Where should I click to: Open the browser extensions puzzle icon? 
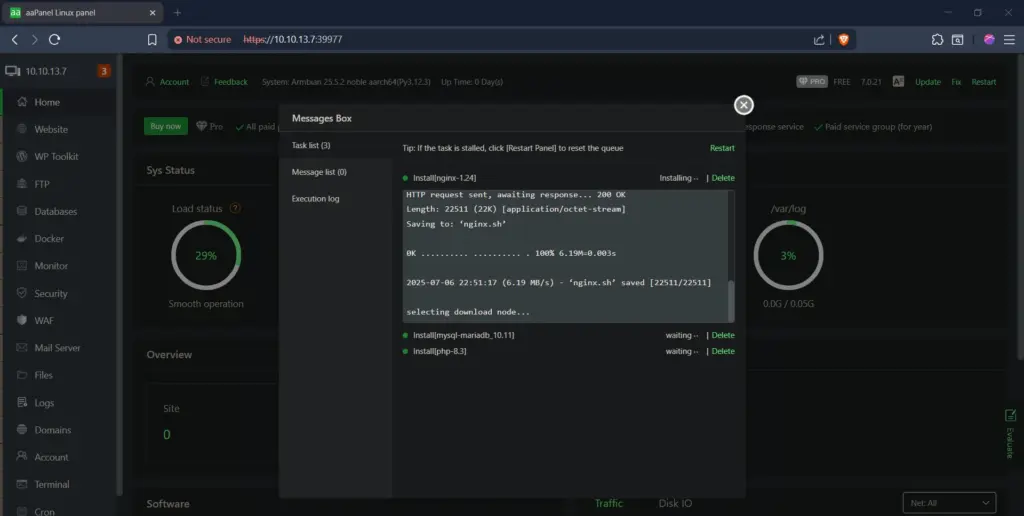click(x=937, y=40)
